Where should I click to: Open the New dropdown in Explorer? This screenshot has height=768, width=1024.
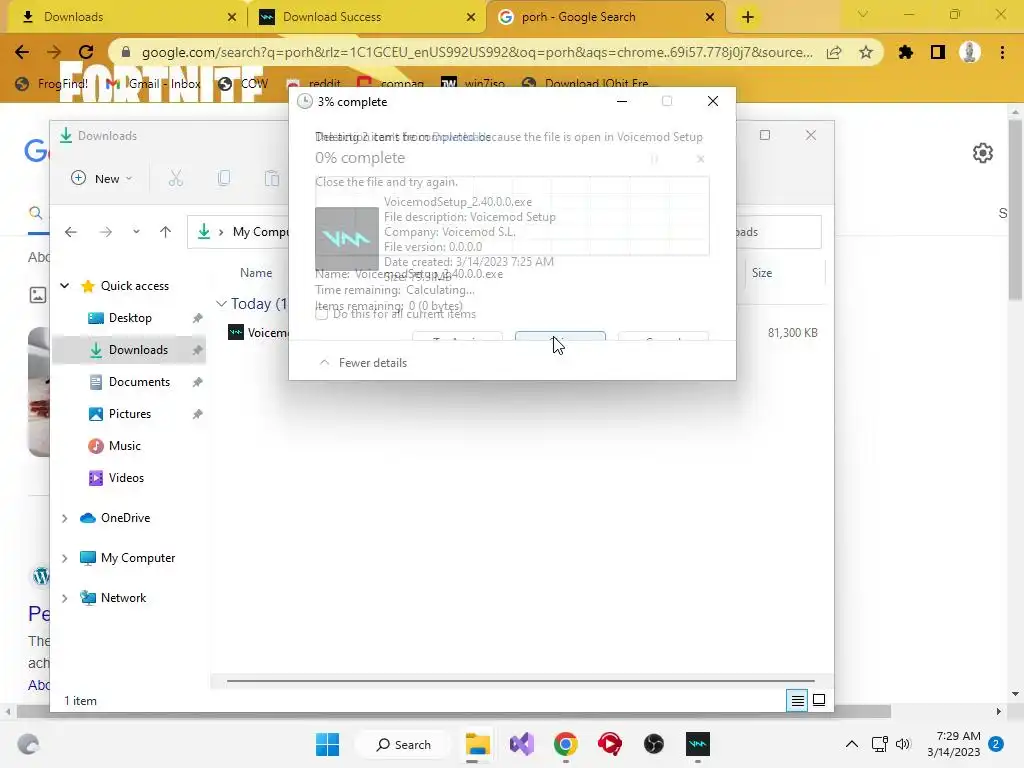(x=102, y=178)
